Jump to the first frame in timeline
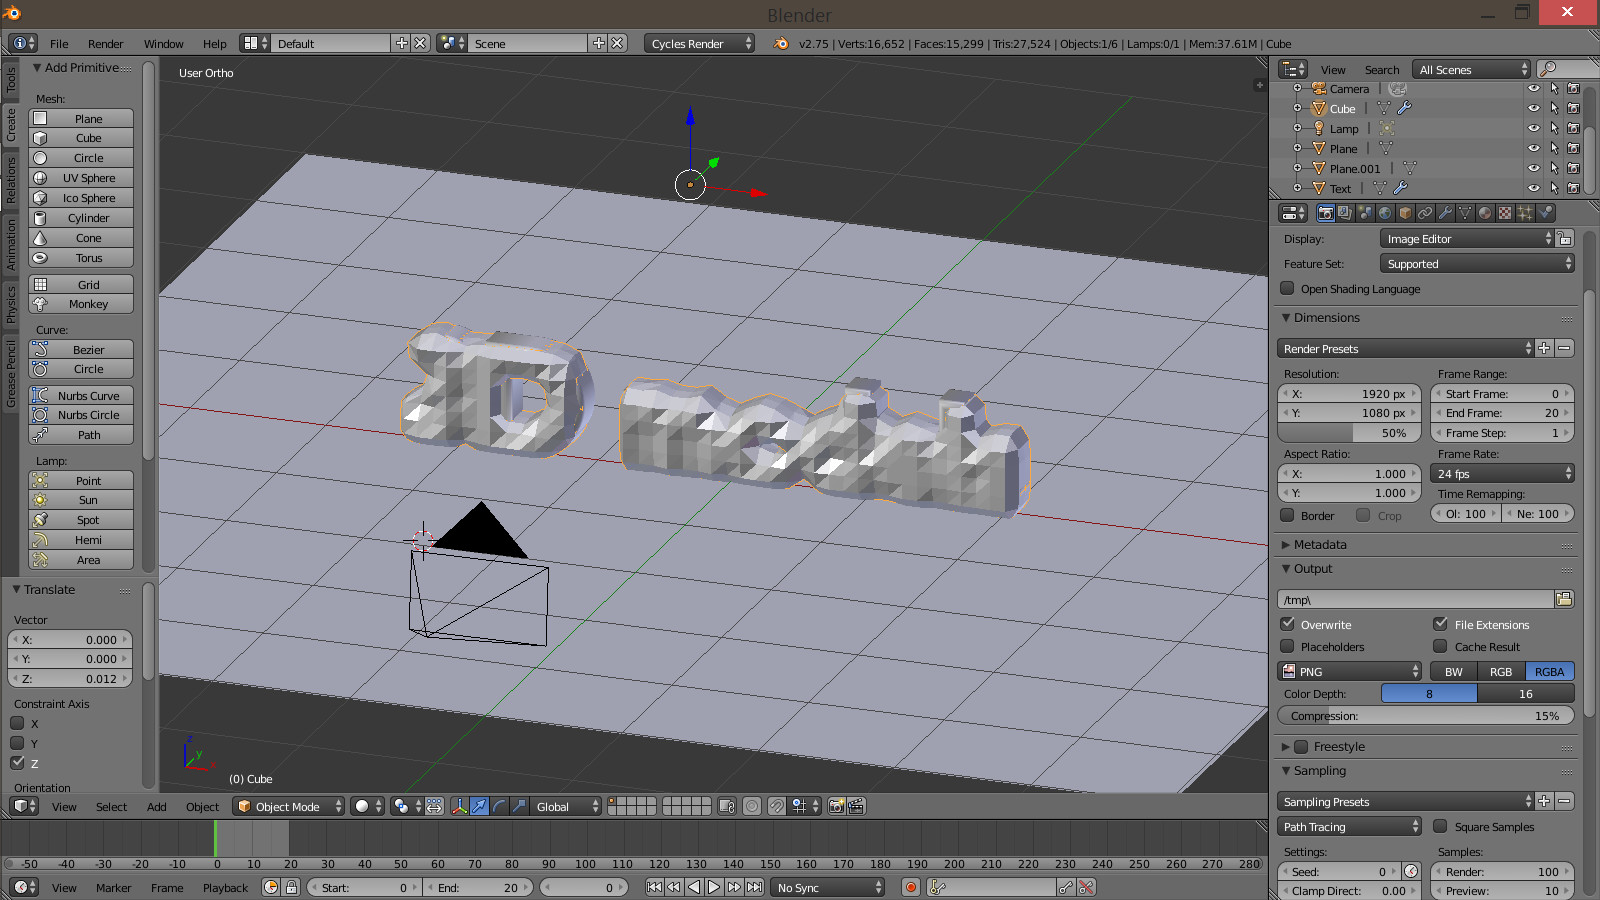Image resolution: width=1600 pixels, height=900 pixels. click(x=654, y=887)
